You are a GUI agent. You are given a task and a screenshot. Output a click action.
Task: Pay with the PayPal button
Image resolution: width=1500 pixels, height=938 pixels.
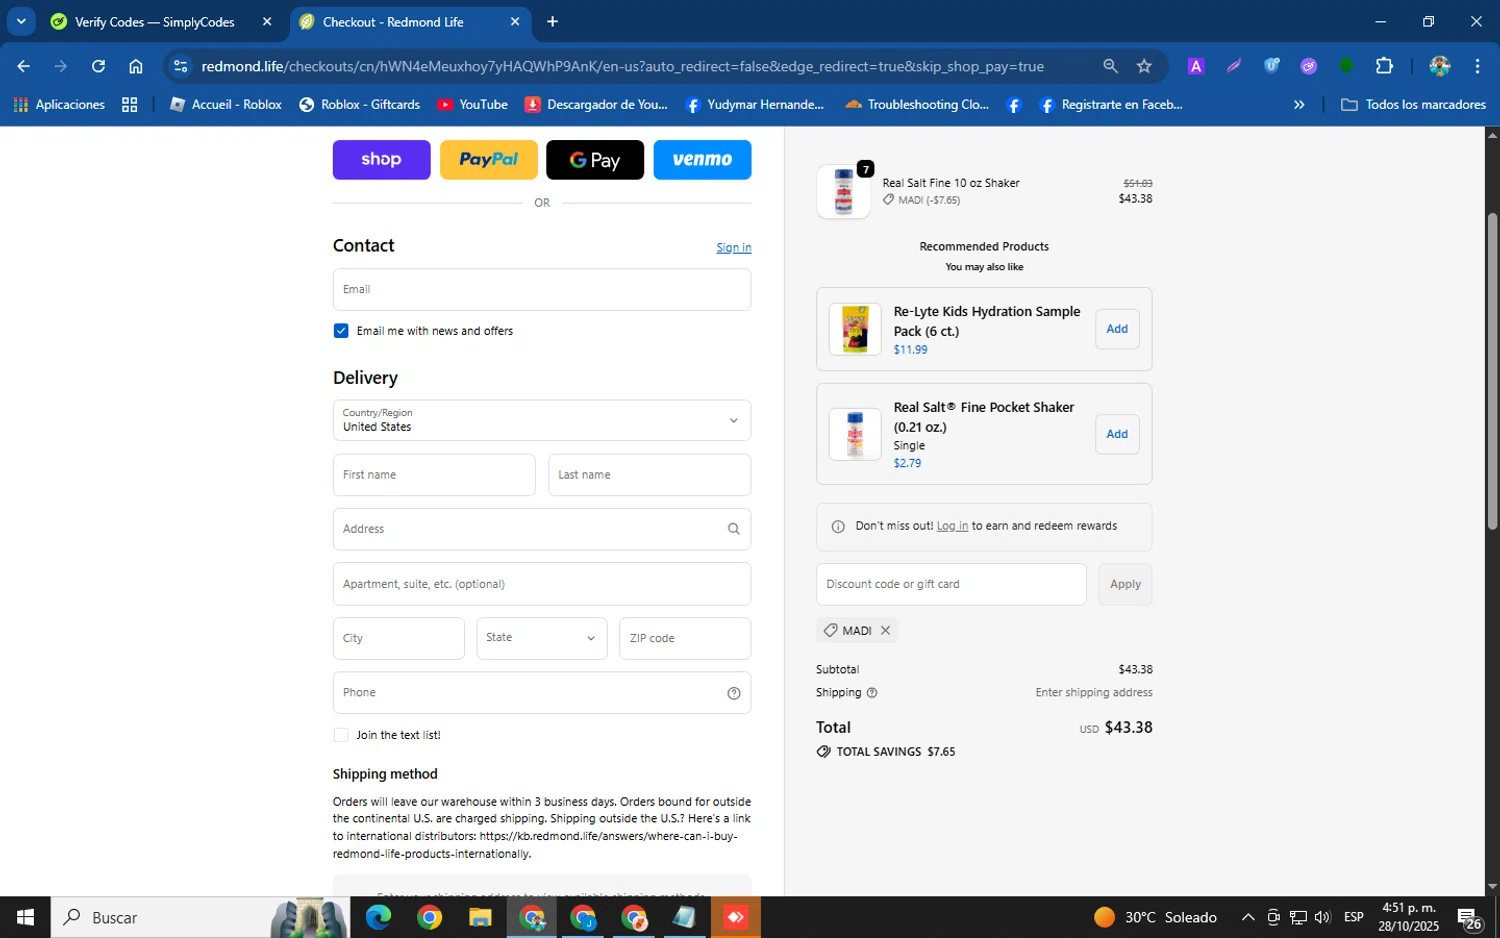pos(489,160)
